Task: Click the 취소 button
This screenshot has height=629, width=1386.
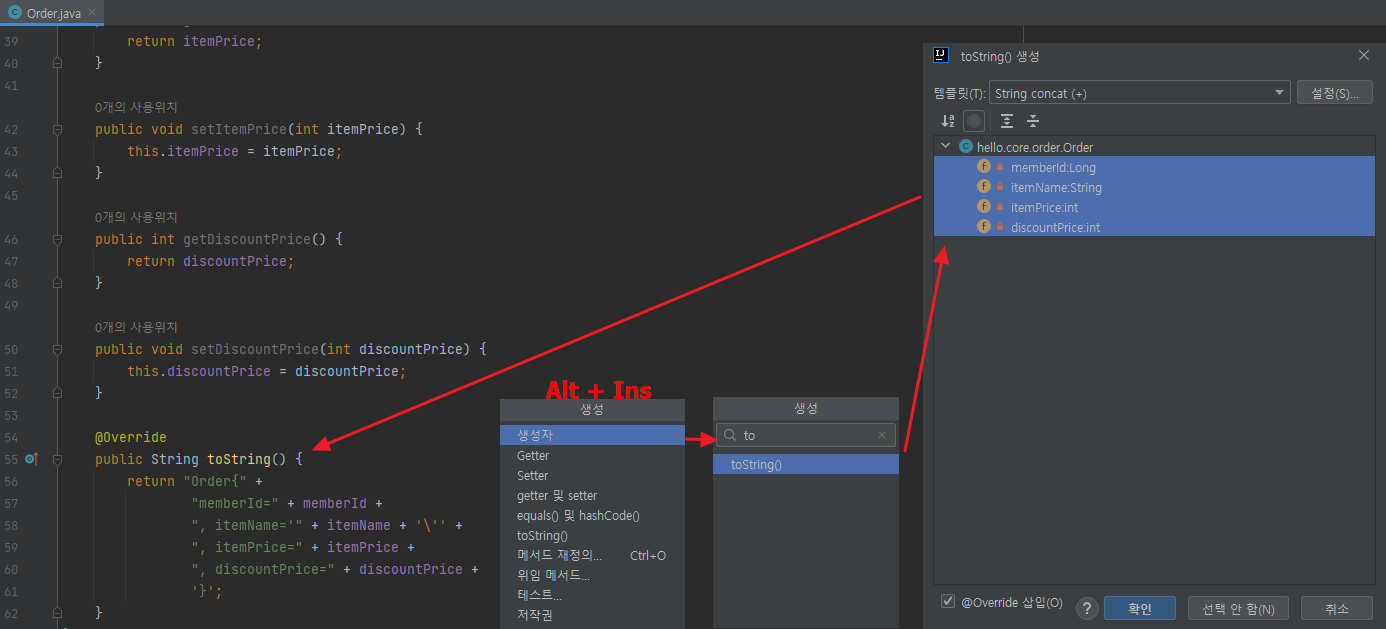Action: click(1337, 609)
